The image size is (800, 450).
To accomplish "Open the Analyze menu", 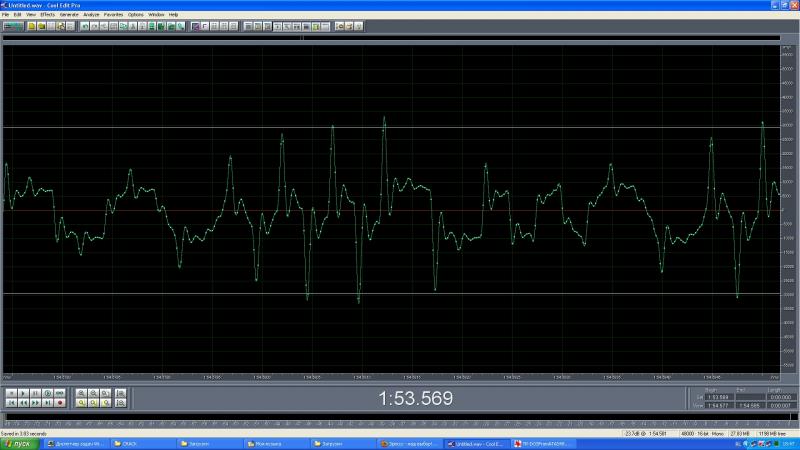I will click(91, 15).
